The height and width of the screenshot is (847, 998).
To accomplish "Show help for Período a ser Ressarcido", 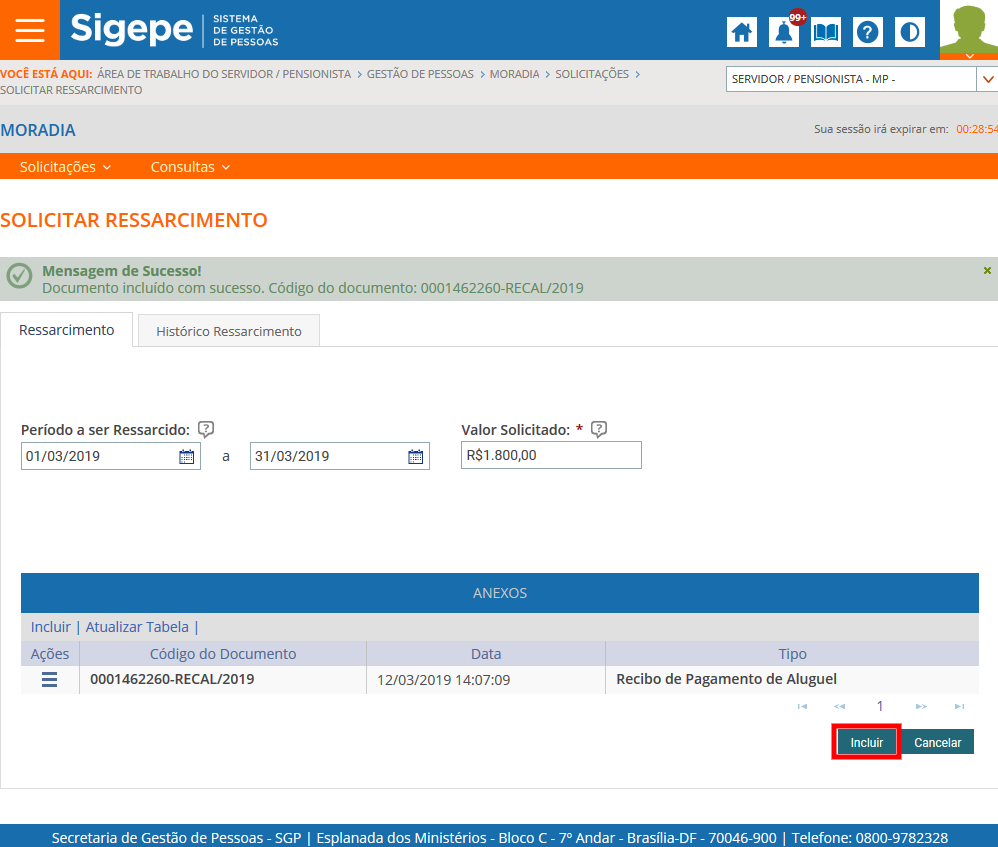I will click(206, 430).
